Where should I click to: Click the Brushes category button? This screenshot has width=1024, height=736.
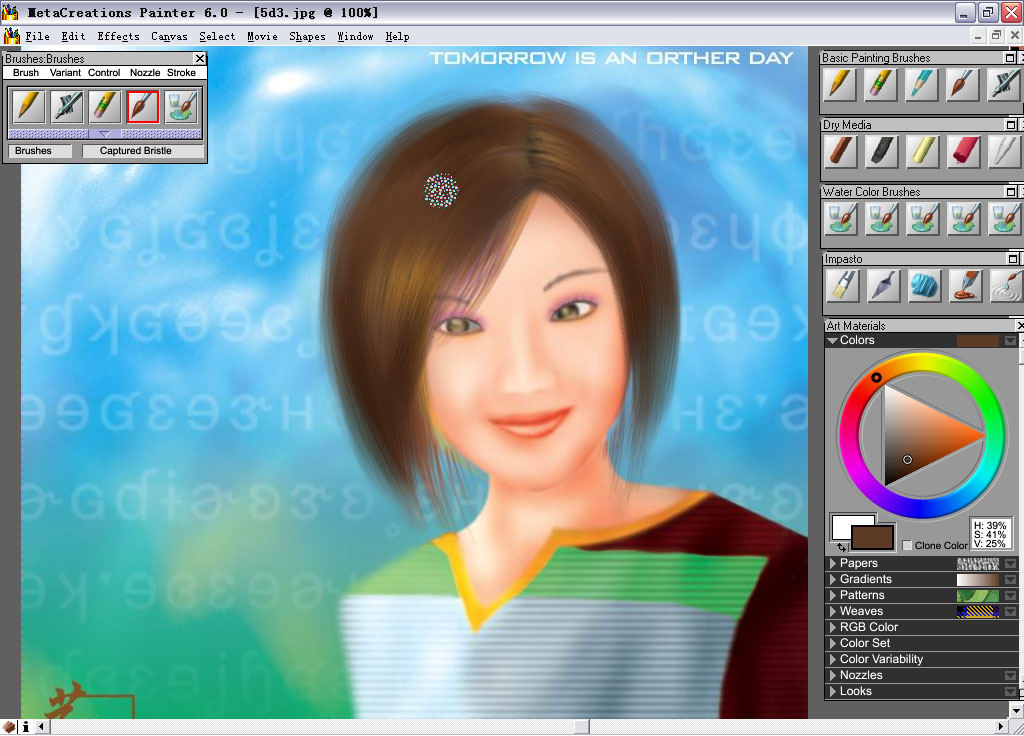(x=39, y=151)
